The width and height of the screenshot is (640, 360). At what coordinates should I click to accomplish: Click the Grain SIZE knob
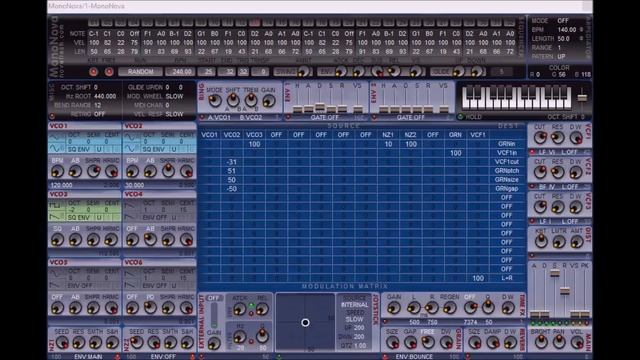[392, 342]
